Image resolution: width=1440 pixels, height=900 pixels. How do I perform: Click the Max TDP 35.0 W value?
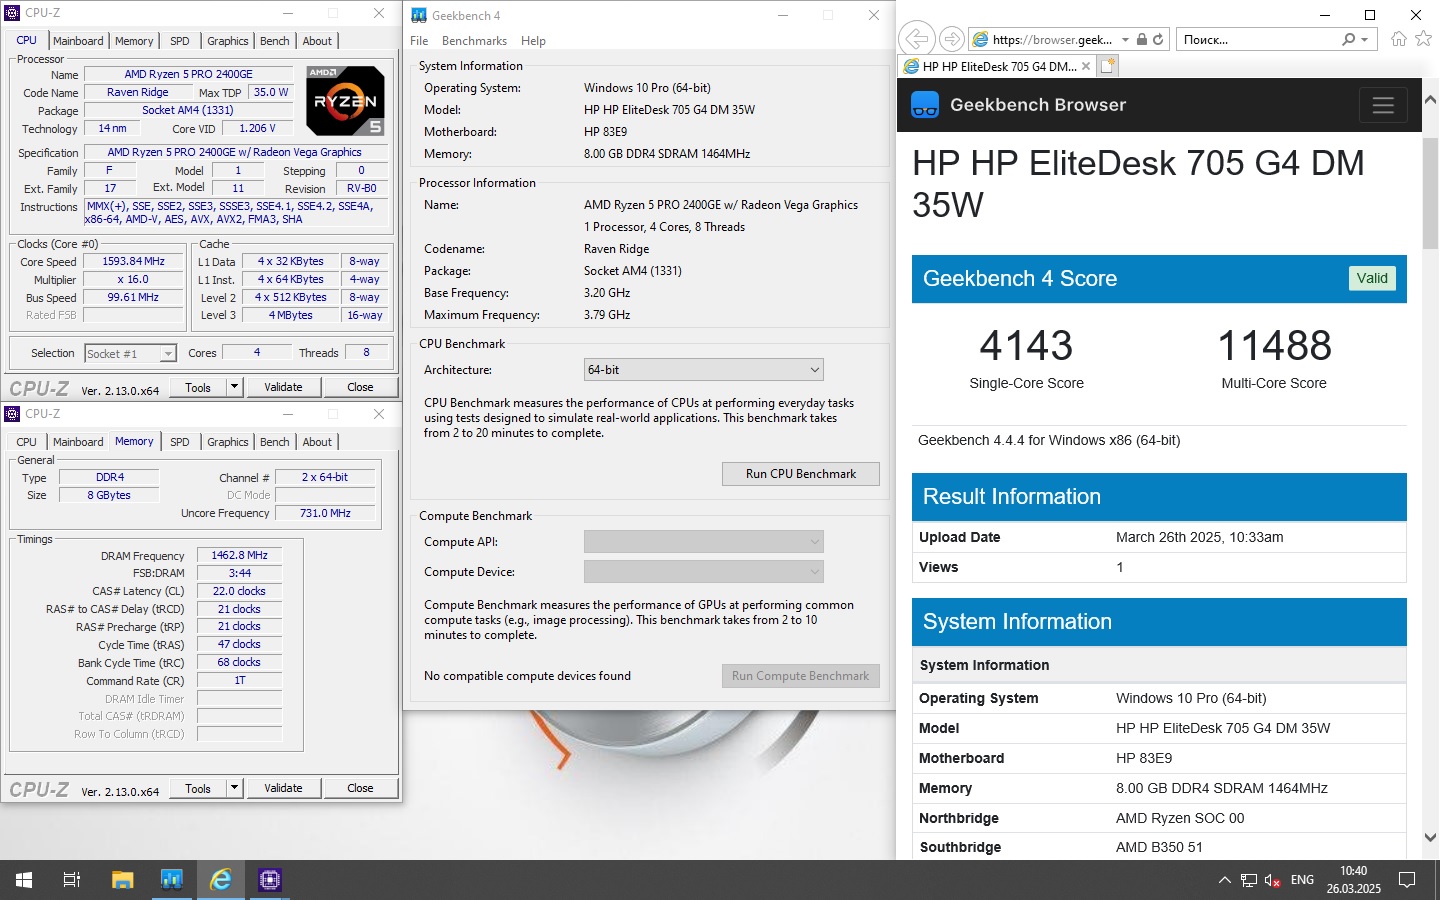point(271,92)
